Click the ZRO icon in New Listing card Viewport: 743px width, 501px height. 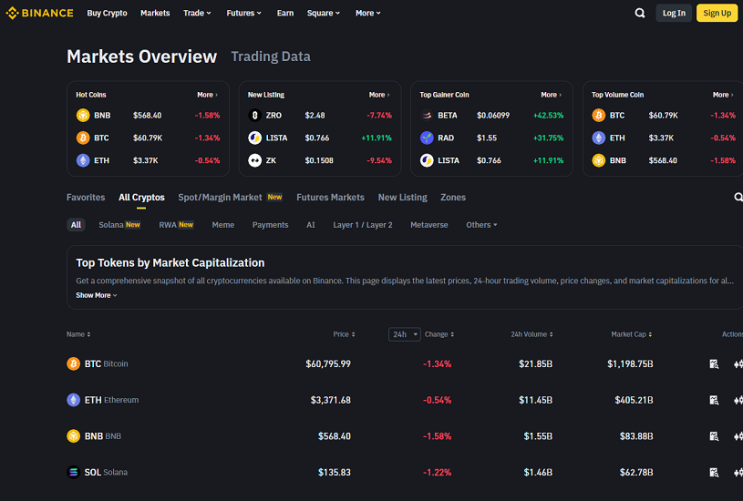(x=254, y=115)
